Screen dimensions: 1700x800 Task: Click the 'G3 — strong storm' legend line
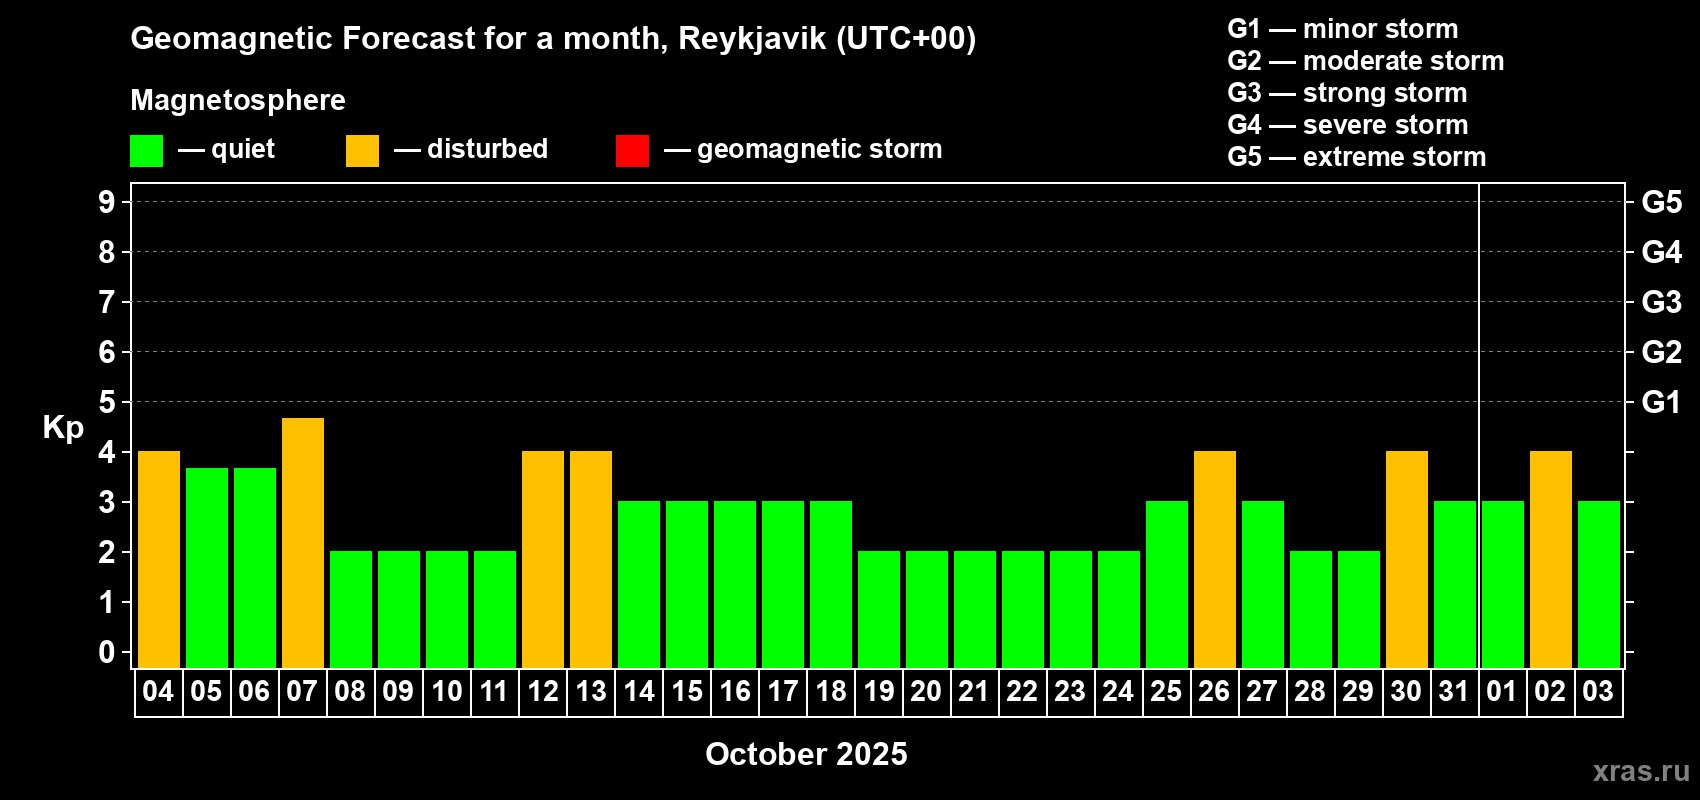pos(1347,93)
